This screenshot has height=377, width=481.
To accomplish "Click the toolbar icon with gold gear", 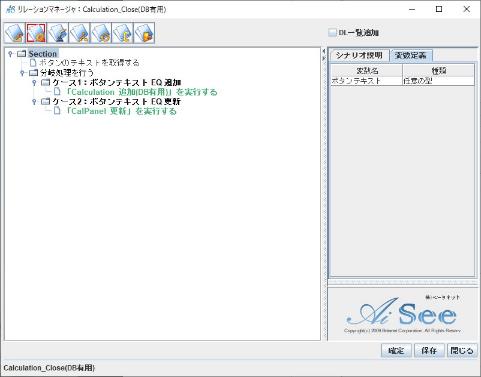I will 101,33.
